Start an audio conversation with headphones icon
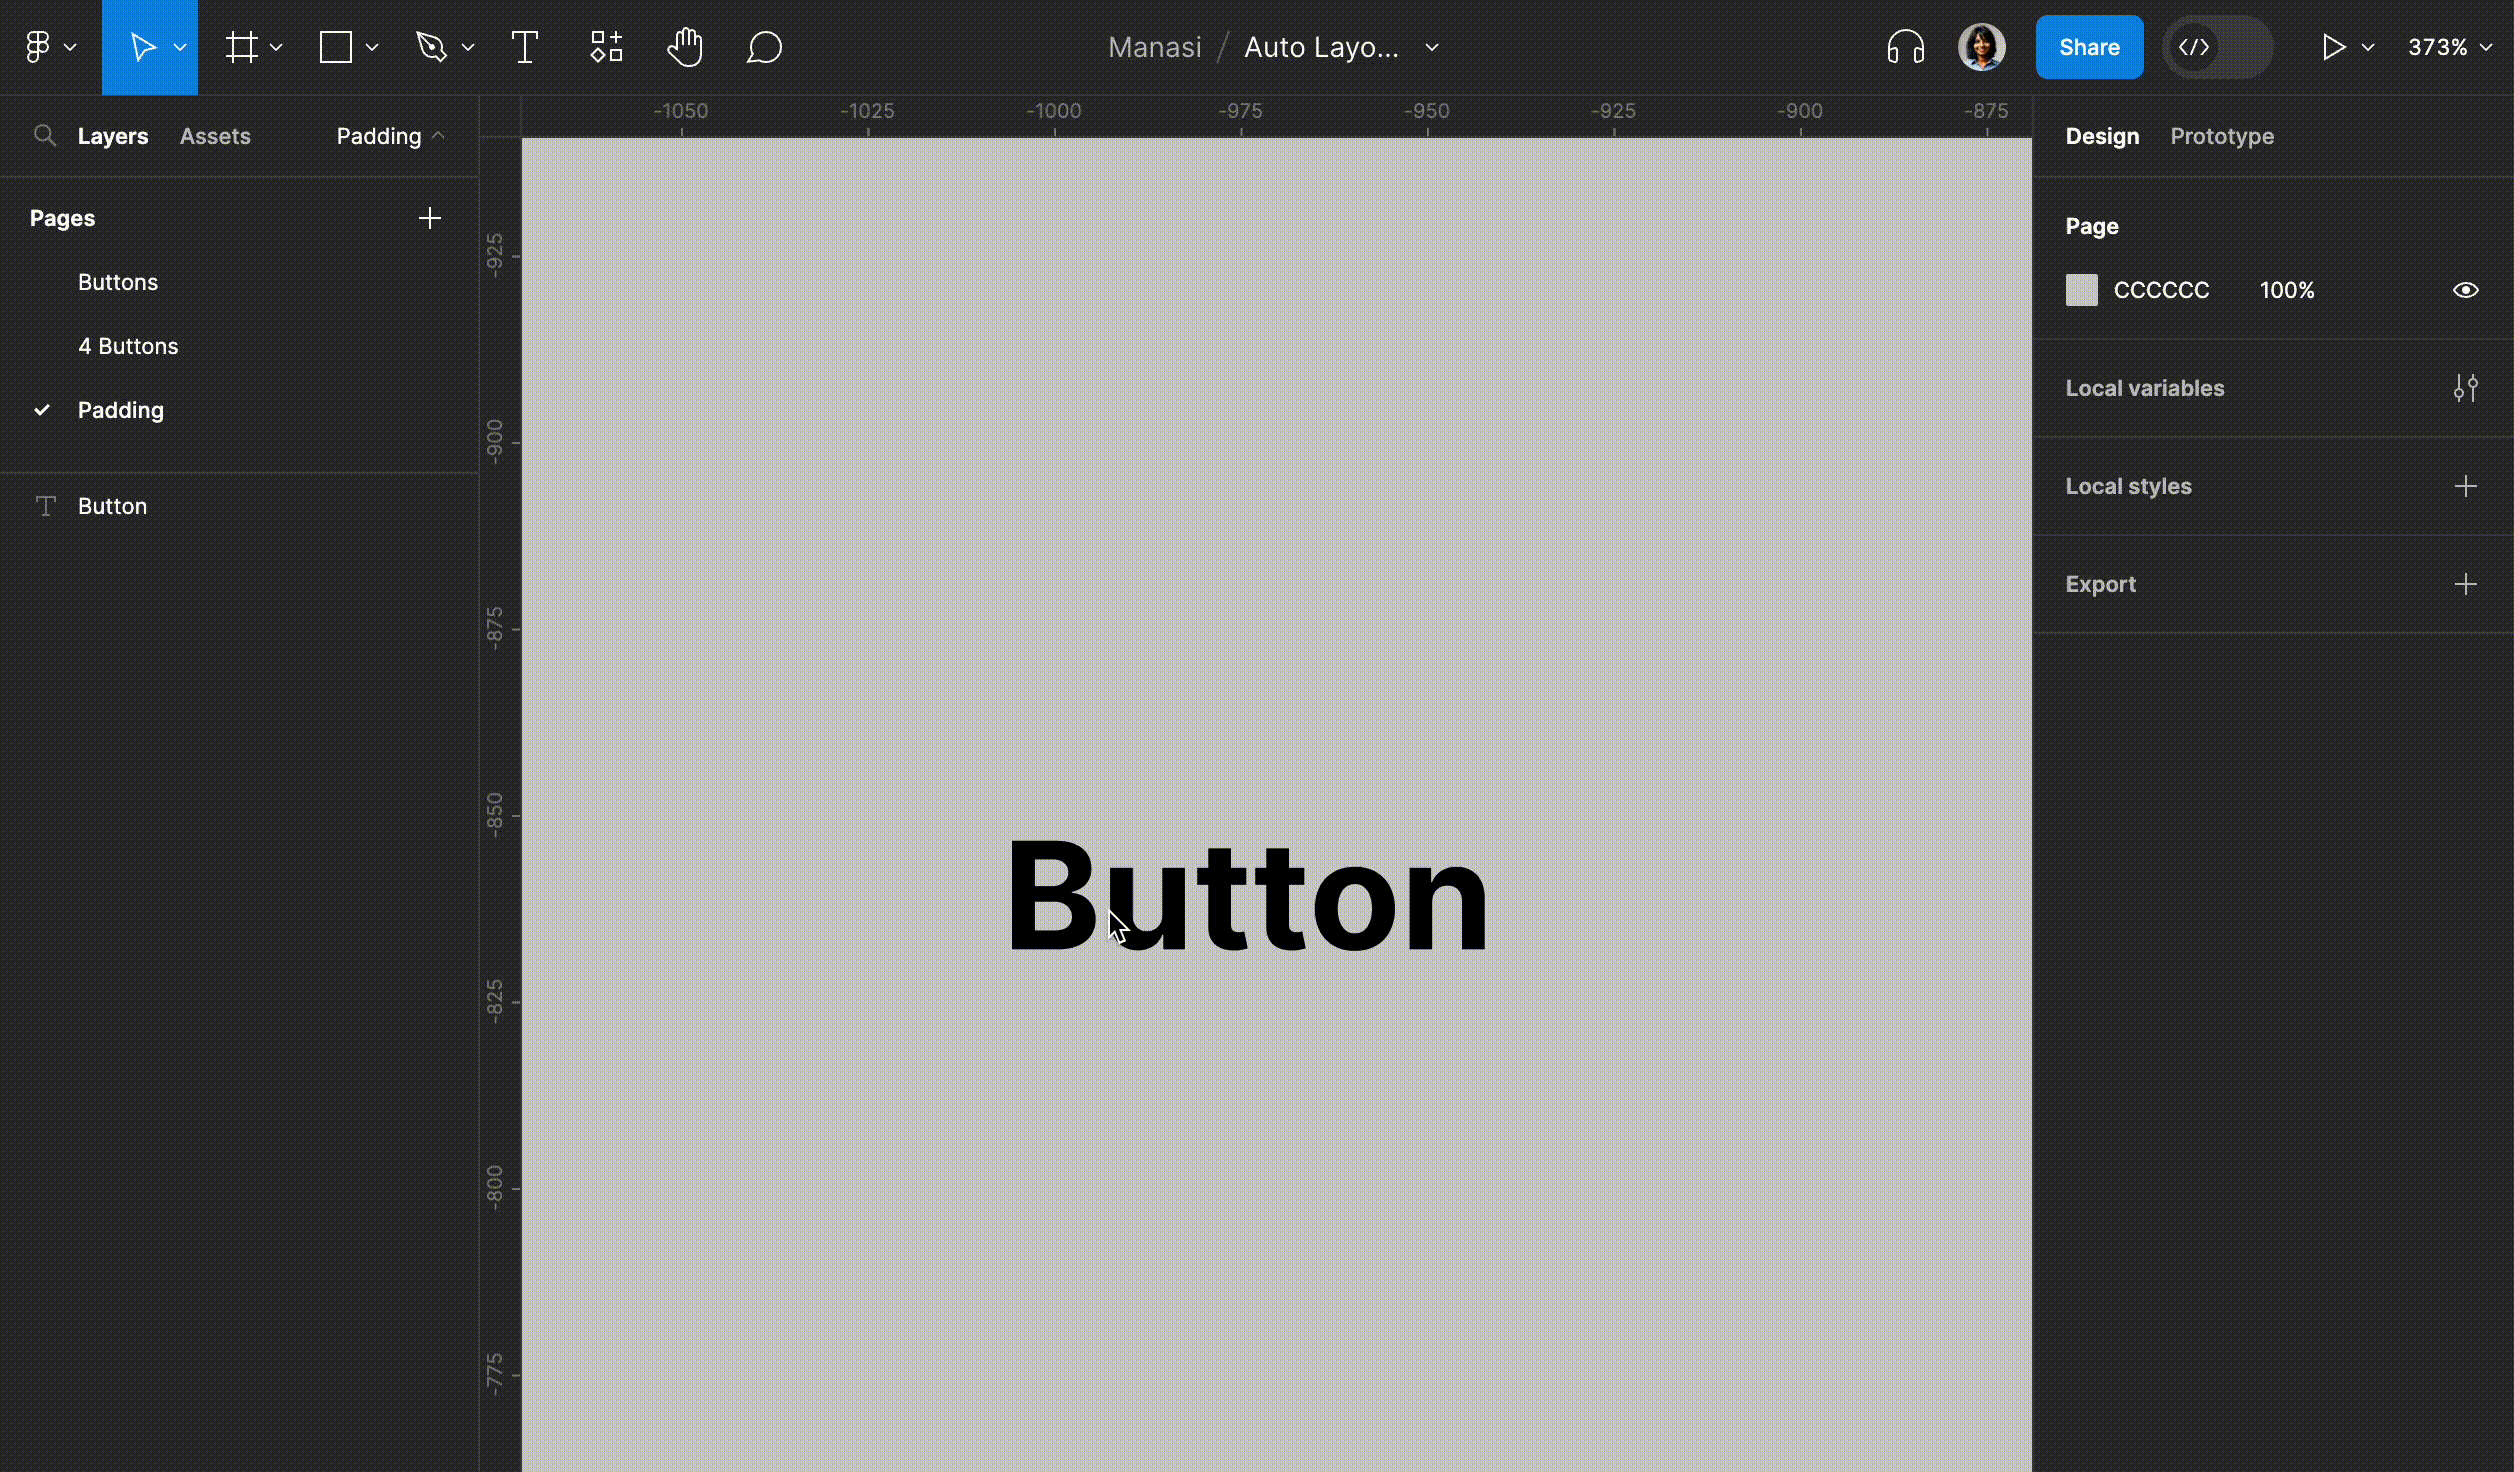The height and width of the screenshot is (1472, 2514). pos(1905,47)
